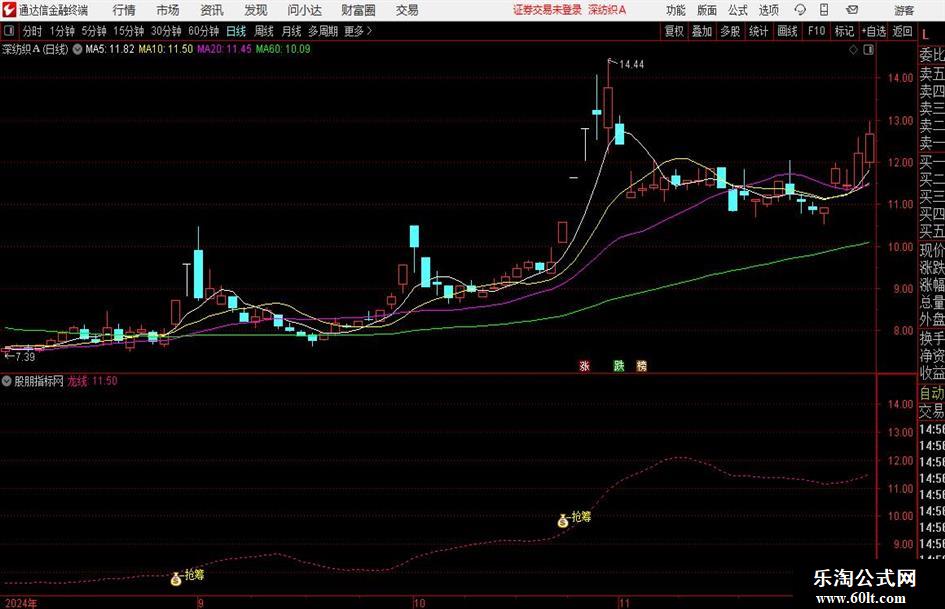
Task: Switch to 15分钟 period tab
Action: click(128, 31)
